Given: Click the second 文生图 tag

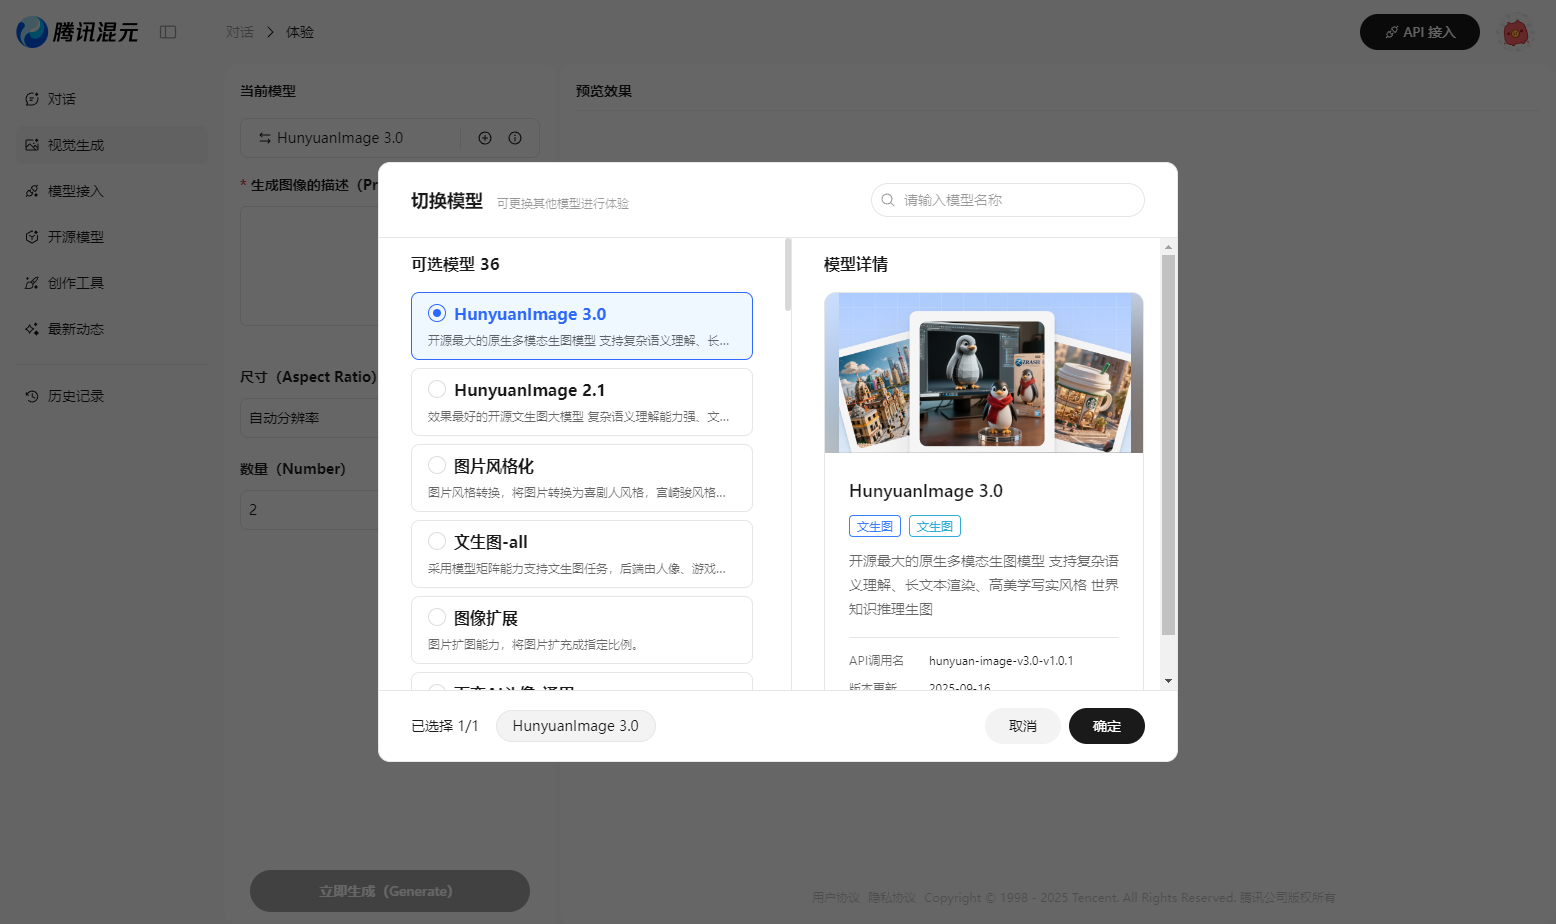Looking at the screenshot, I should pos(935,526).
